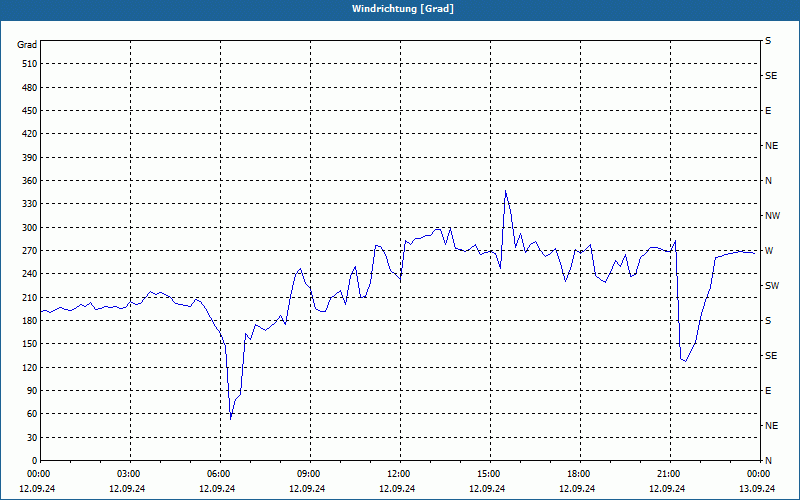Click the 420 y-axis value
The height and width of the screenshot is (500, 800).
[29, 134]
